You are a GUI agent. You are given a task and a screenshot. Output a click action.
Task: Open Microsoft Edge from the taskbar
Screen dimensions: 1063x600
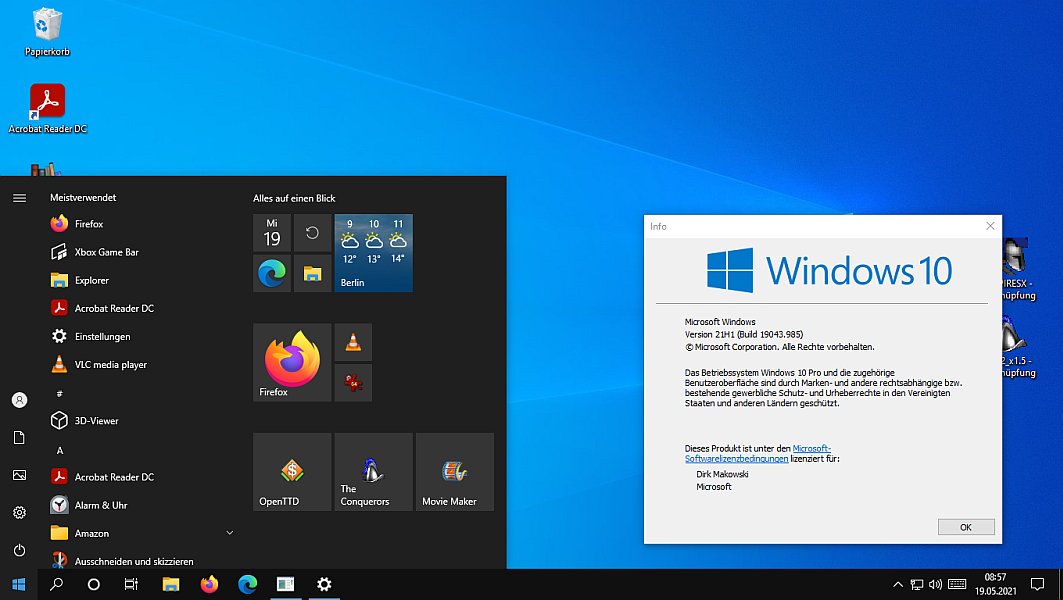point(247,584)
